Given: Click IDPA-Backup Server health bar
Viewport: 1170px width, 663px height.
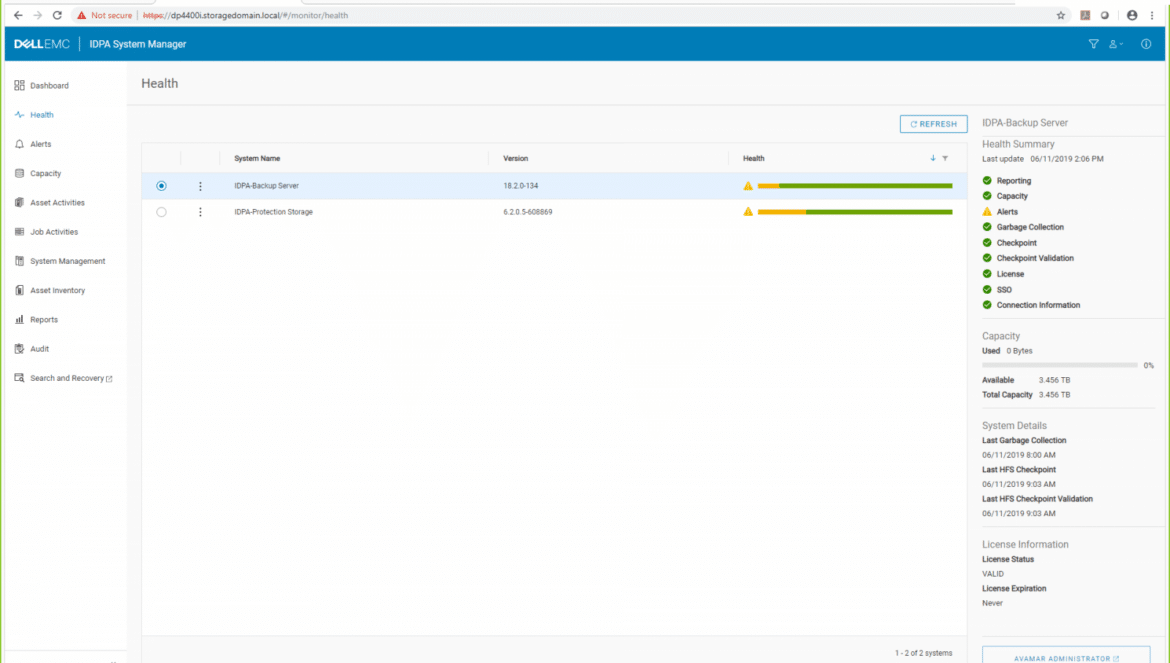Looking at the screenshot, I should pos(855,186).
